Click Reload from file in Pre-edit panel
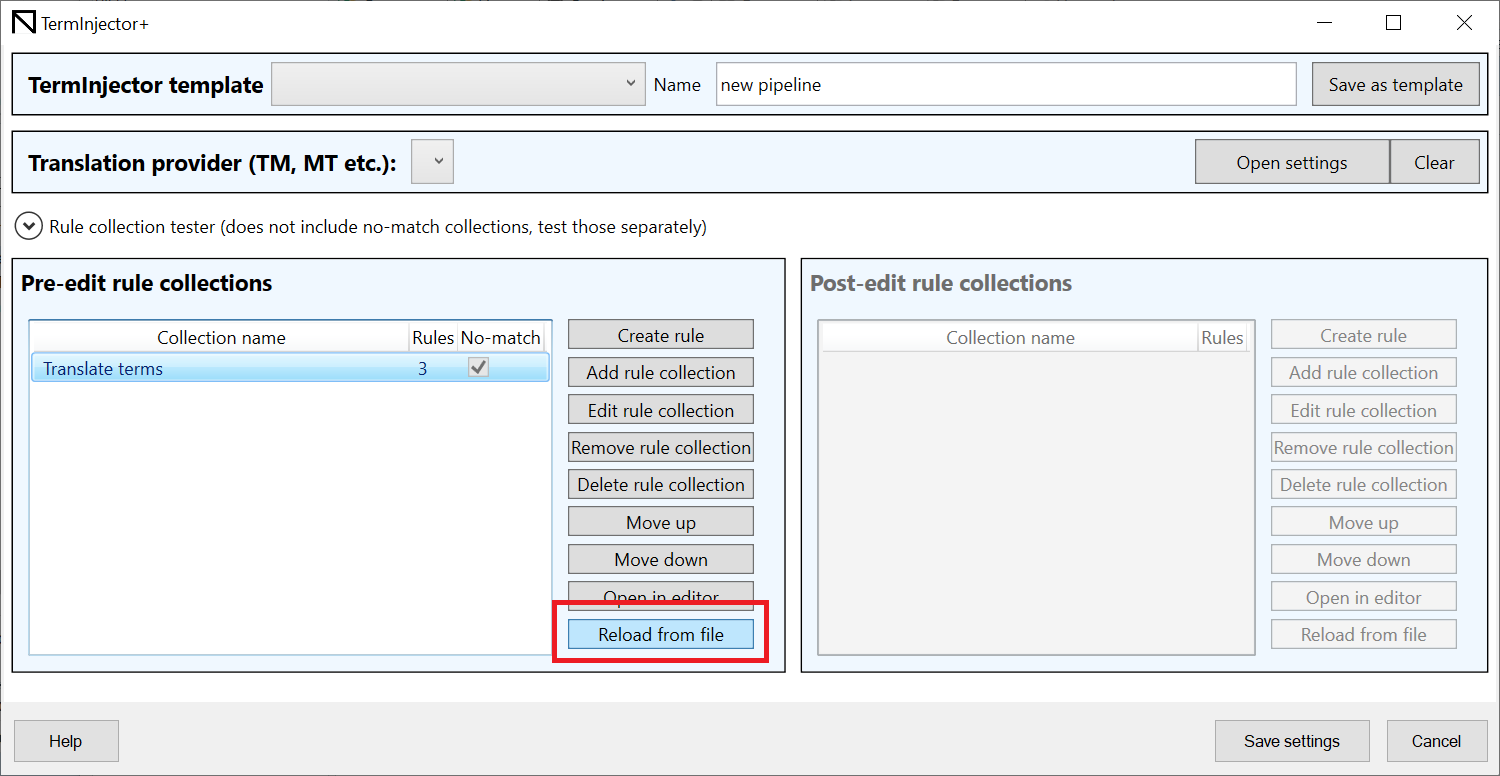 click(660, 634)
